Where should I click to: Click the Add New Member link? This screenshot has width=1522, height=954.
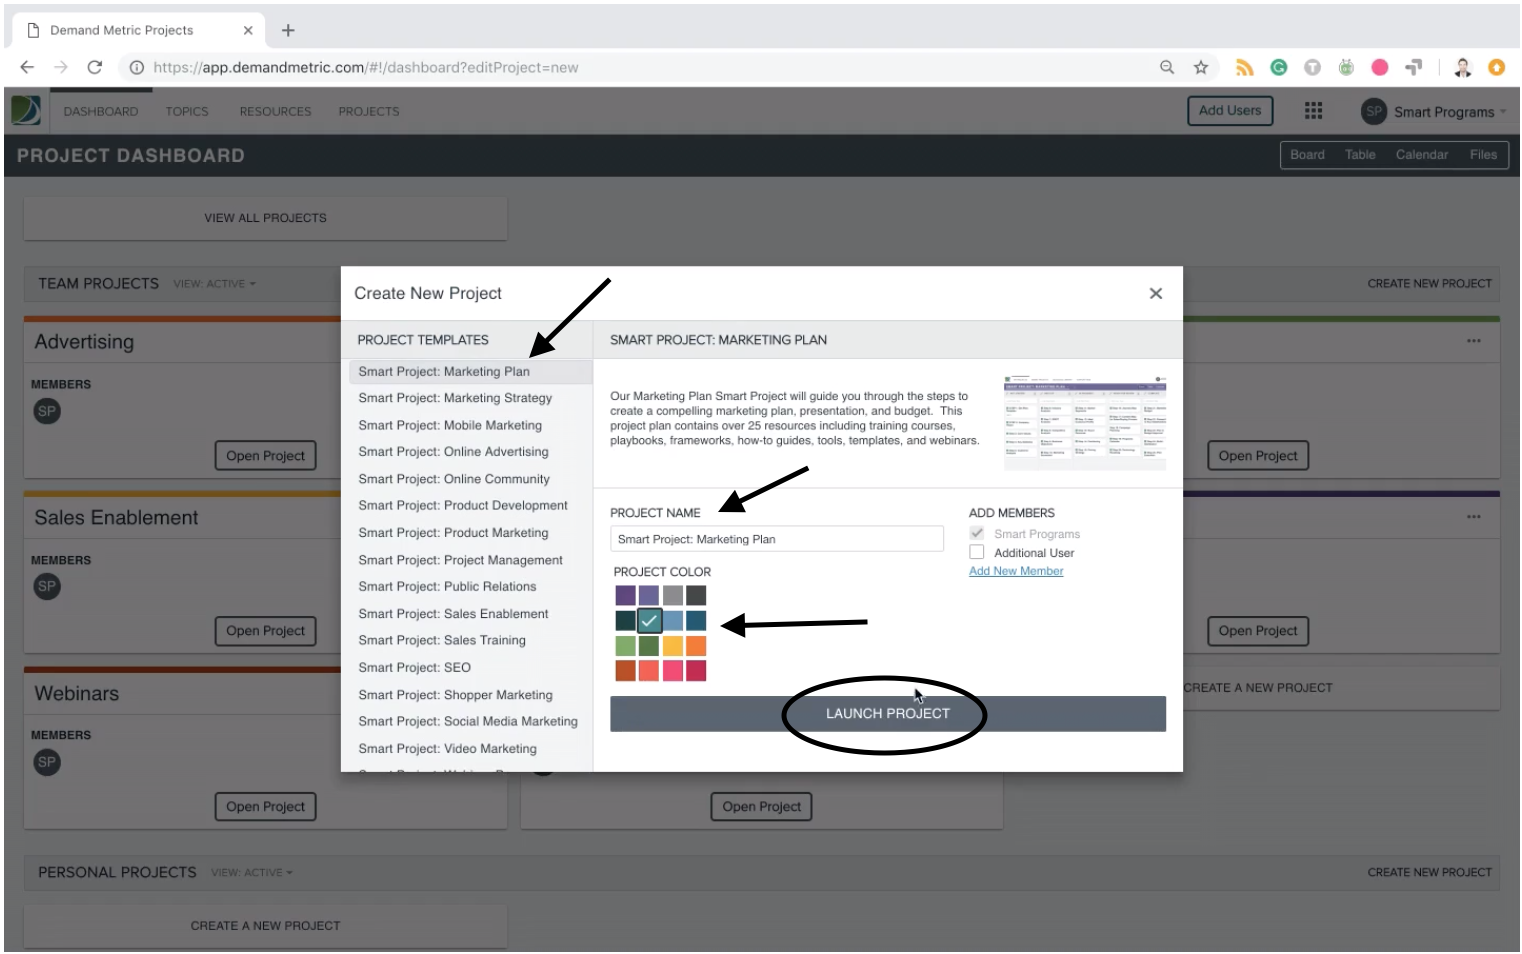pos(1016,571)
